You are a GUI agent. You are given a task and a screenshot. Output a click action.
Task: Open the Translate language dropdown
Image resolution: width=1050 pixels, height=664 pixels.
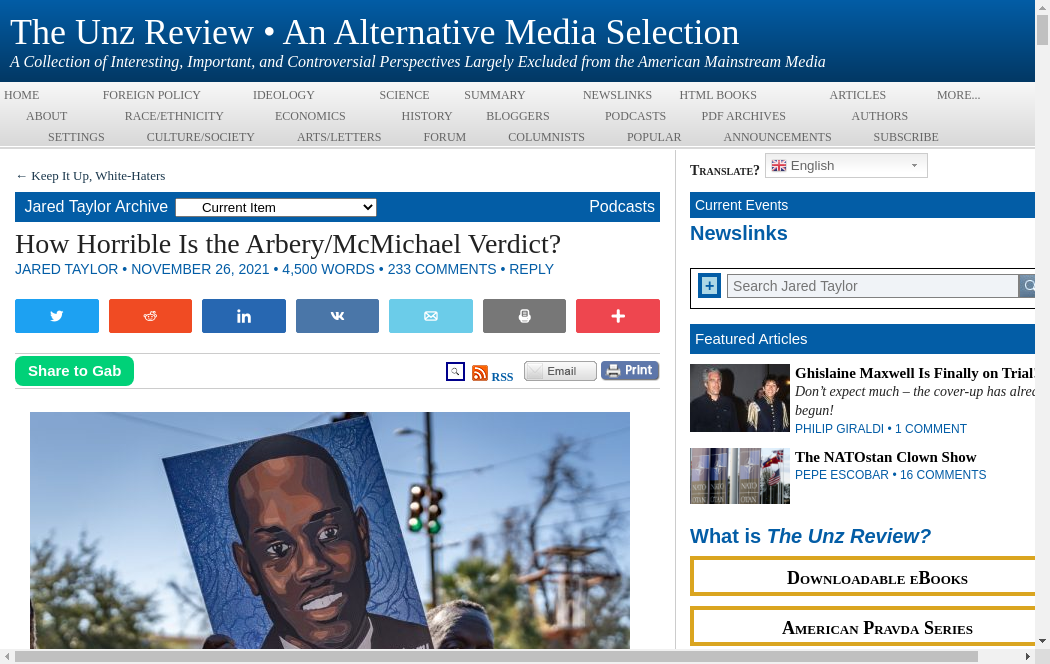846,166
